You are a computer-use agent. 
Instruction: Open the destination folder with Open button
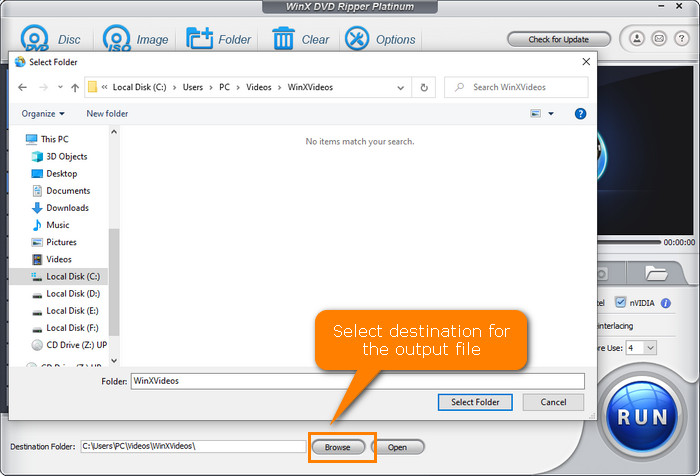(397, 447)
